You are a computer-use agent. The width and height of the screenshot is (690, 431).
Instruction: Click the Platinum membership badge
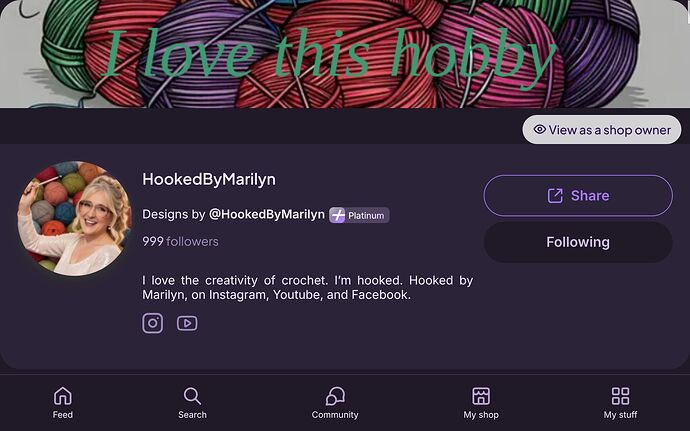(x=359, y=215)
